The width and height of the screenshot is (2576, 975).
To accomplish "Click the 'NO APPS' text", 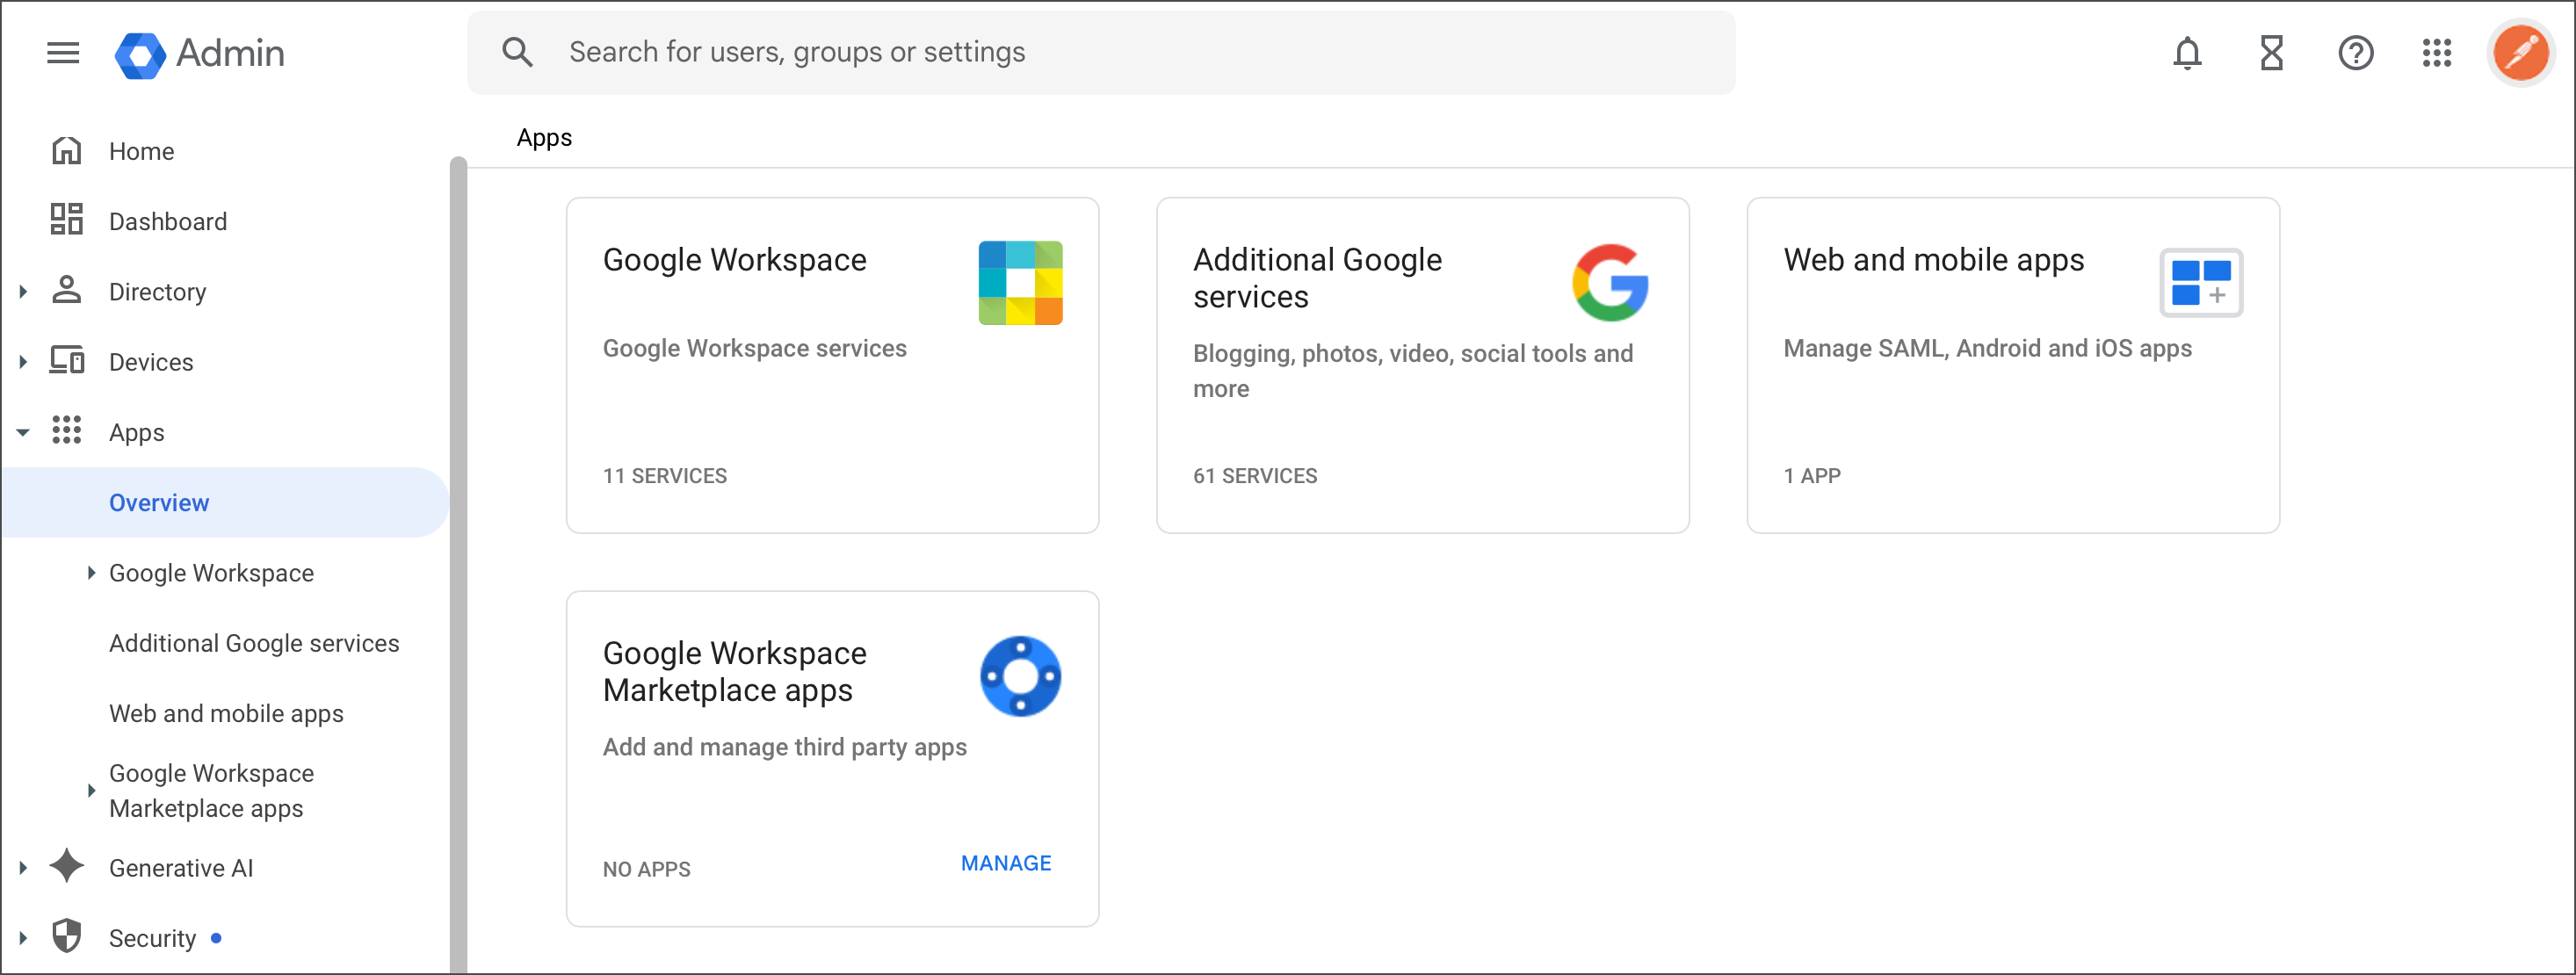I will tap(646, 869).
